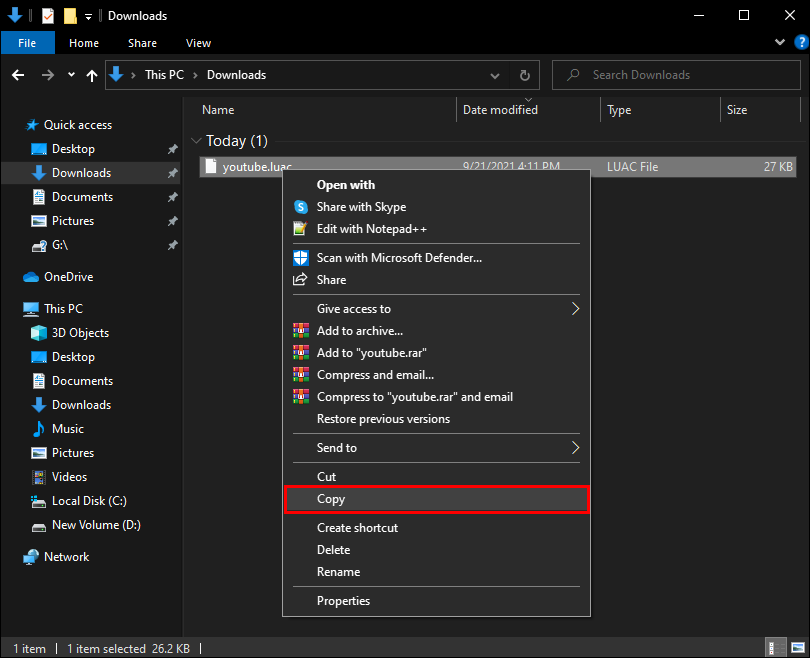Sort by the Date modified column

point(500,110)
